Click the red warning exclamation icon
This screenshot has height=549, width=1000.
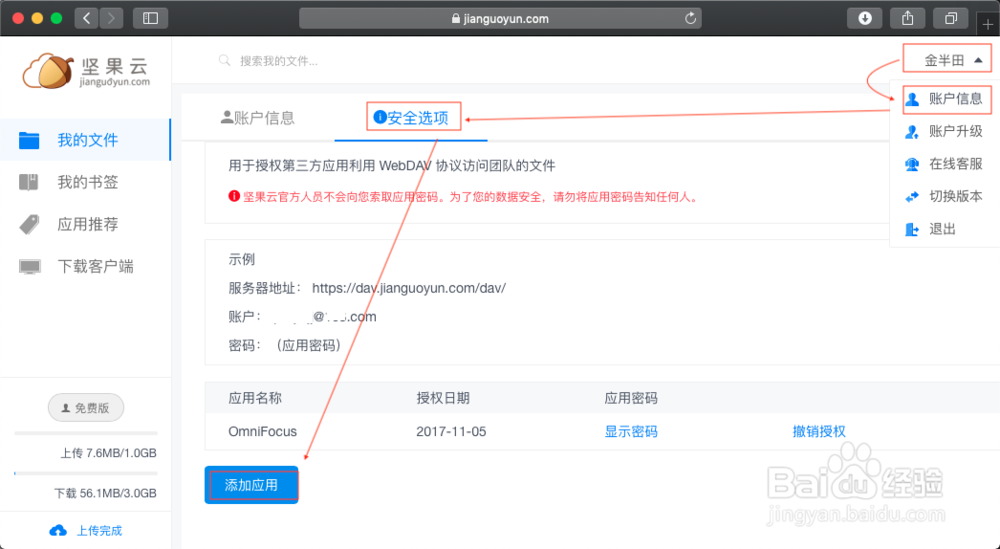(x=234, y=196)
